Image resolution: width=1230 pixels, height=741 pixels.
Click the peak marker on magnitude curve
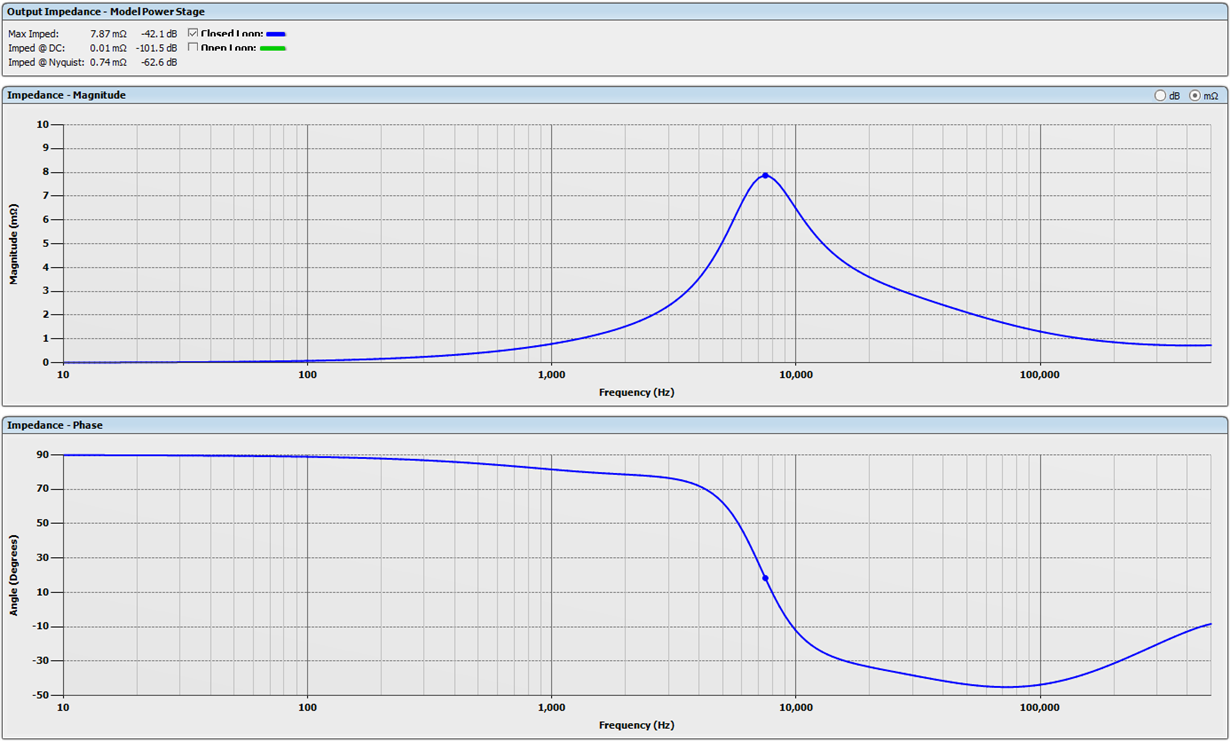(765, 175)
